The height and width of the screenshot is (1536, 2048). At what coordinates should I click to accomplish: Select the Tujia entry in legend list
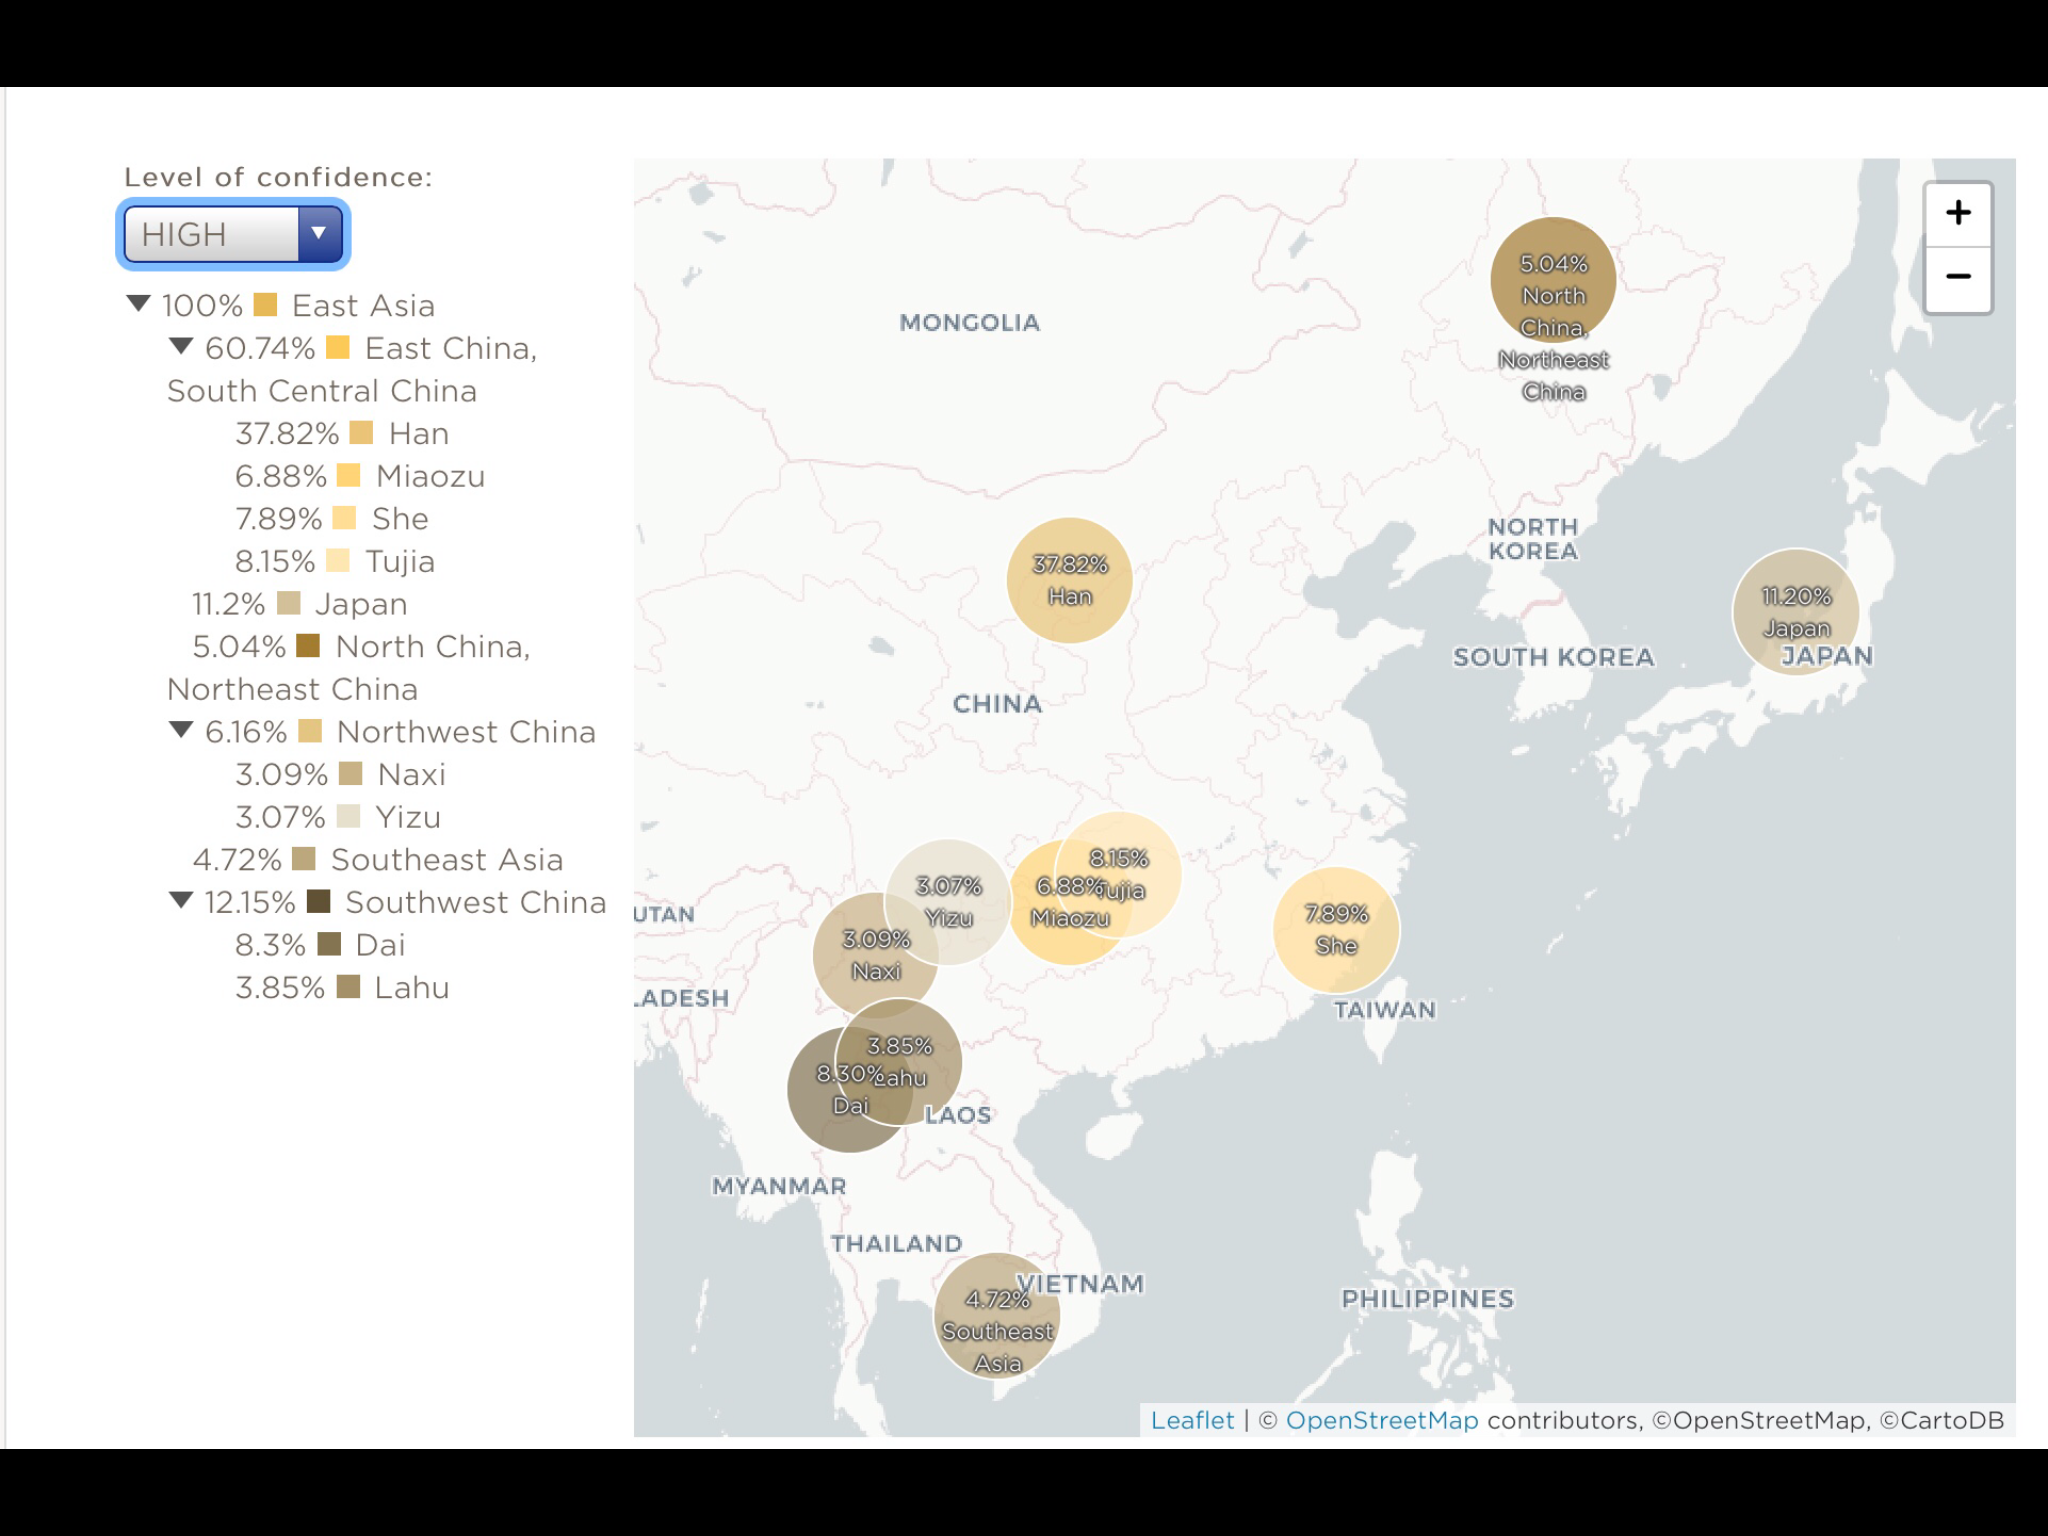click(399, 561)
